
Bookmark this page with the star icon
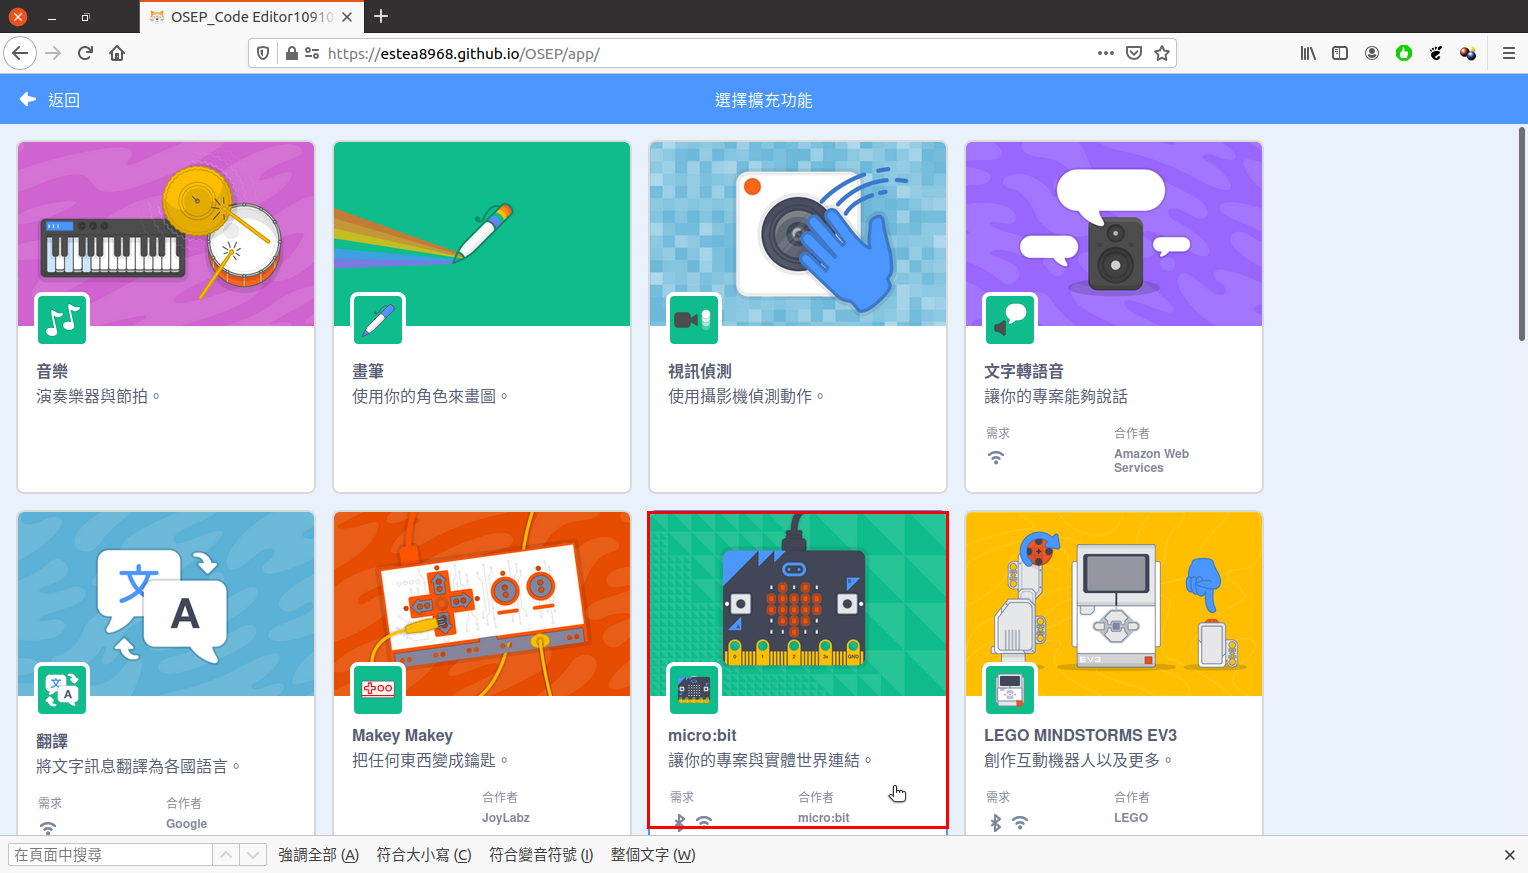click(x=1162, y=53)
